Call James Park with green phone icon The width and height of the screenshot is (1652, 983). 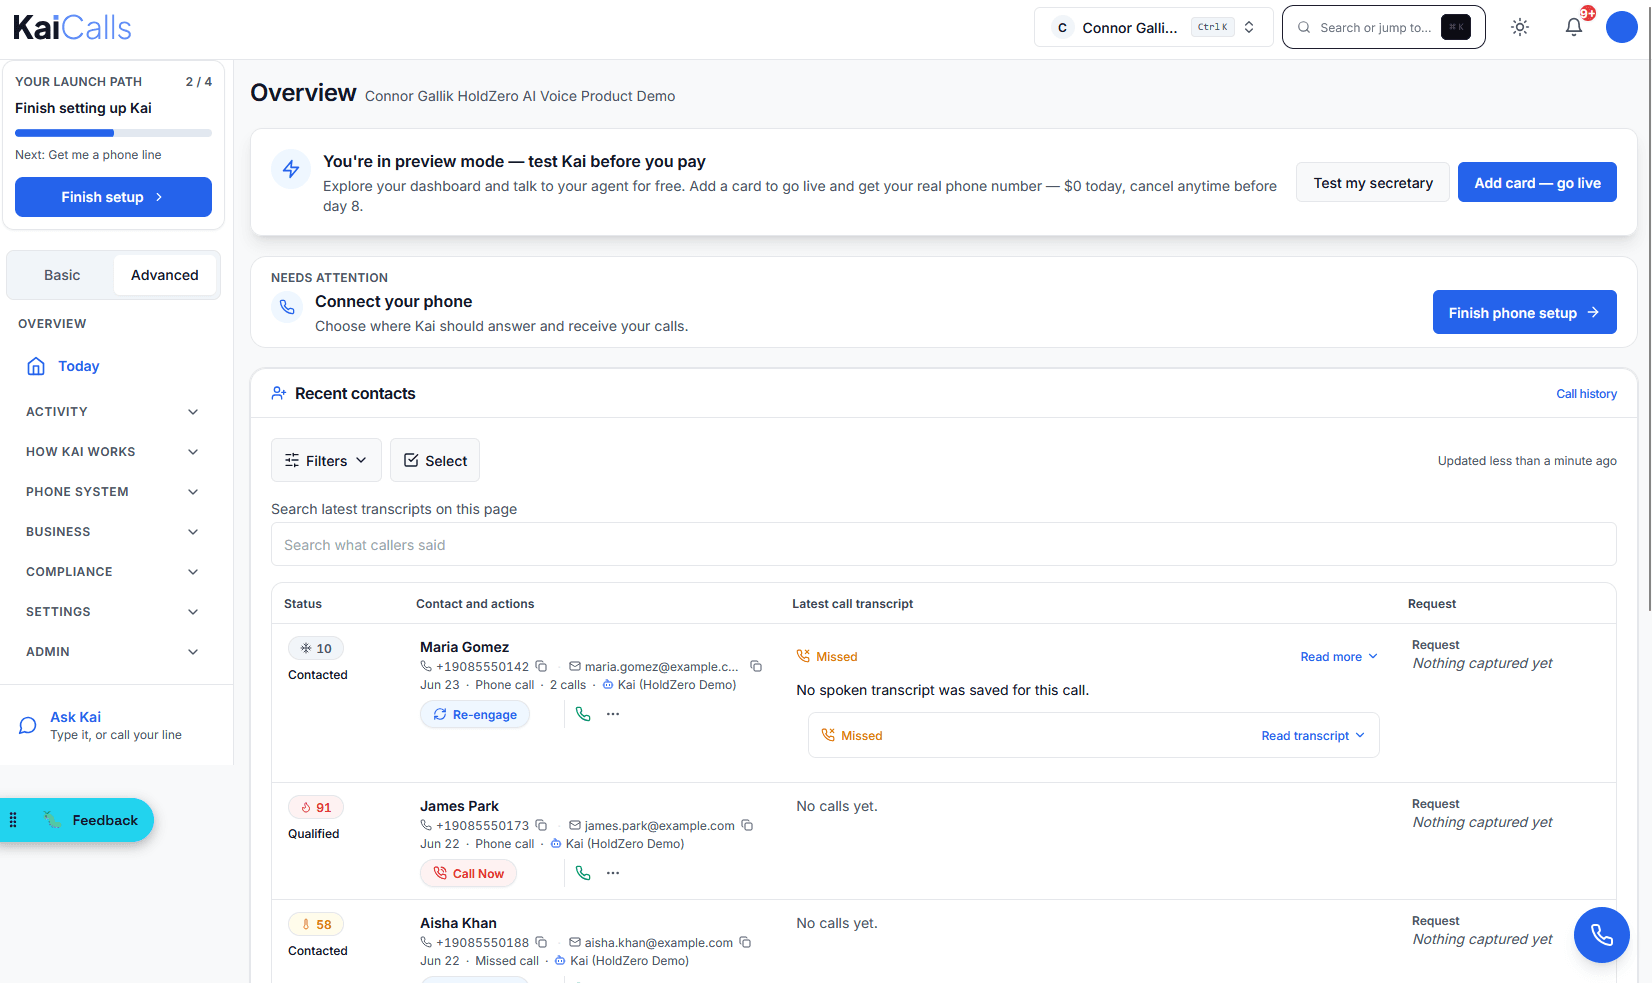pyautogui.click(x=583, y=873)
